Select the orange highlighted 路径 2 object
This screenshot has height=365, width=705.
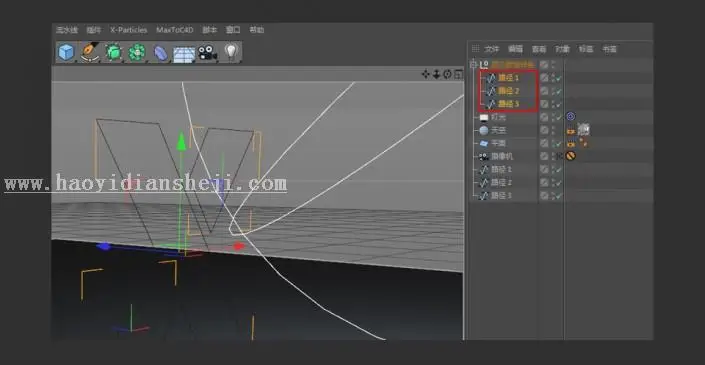[x=509, y=91]
